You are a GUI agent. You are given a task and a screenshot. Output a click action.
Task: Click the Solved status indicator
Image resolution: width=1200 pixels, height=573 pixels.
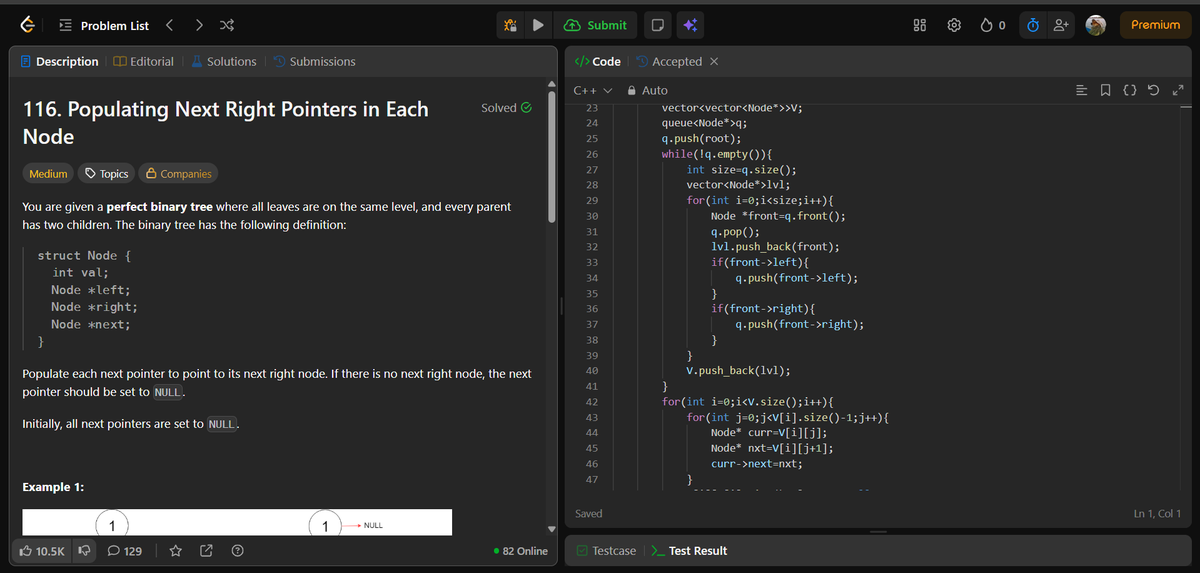tap(506, 108)
